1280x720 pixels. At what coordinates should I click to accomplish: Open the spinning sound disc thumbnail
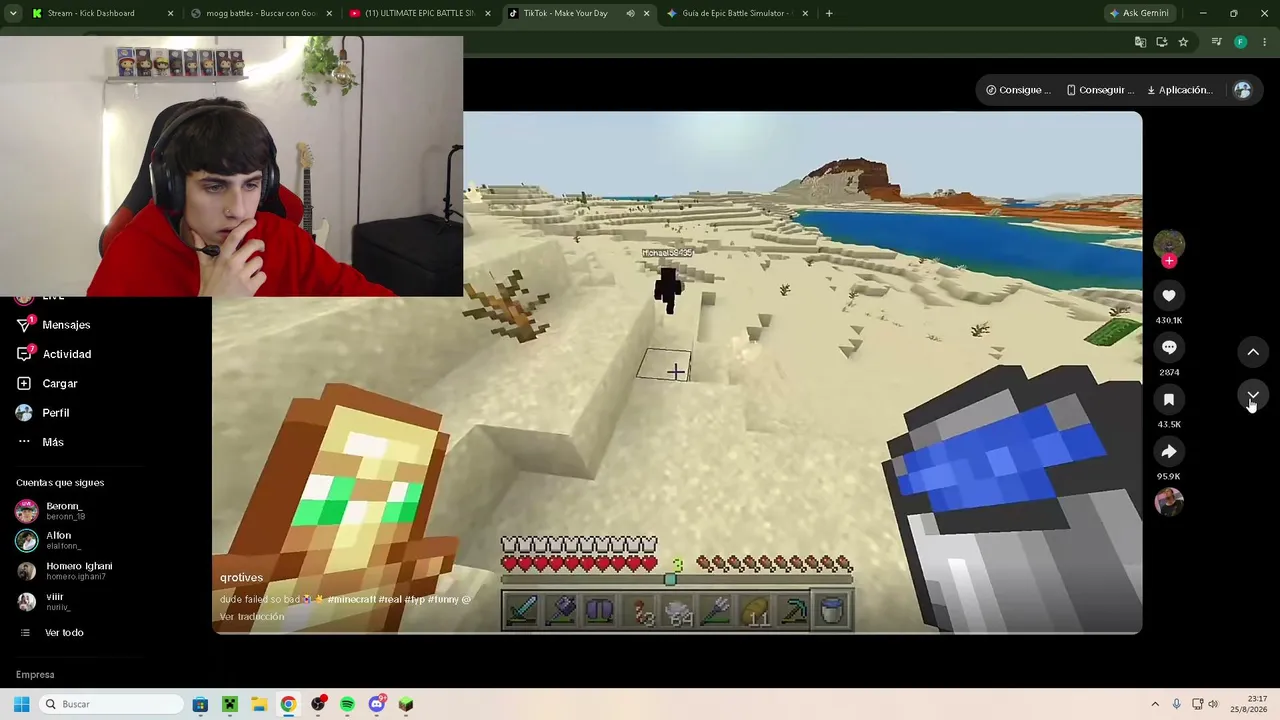(1169, 501)
